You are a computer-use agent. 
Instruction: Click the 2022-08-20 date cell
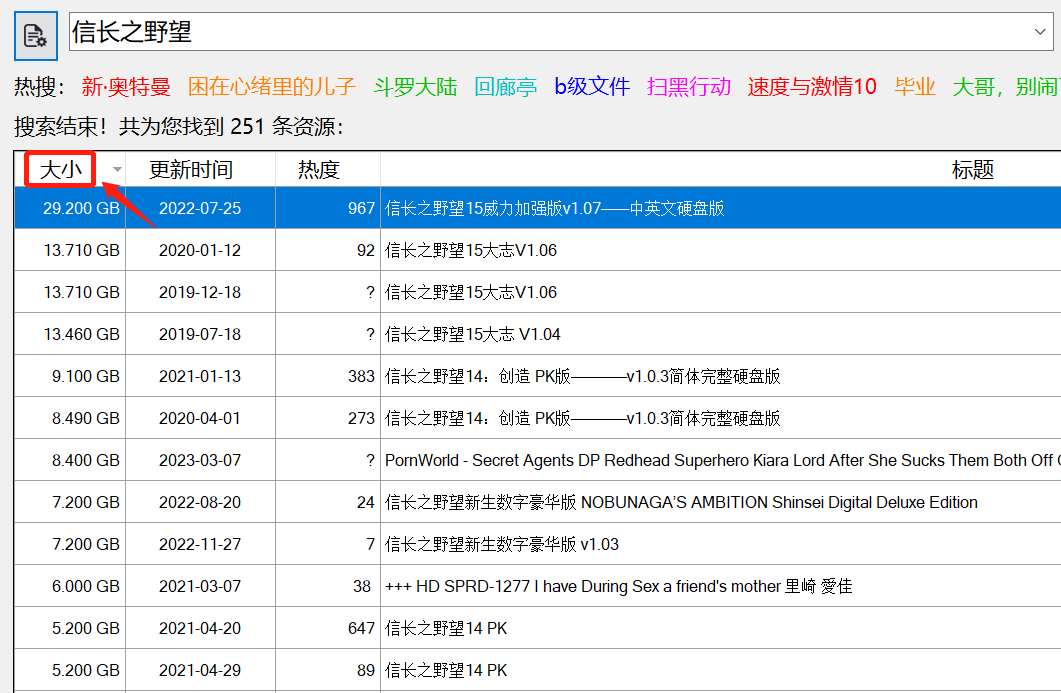pos(200,501)
